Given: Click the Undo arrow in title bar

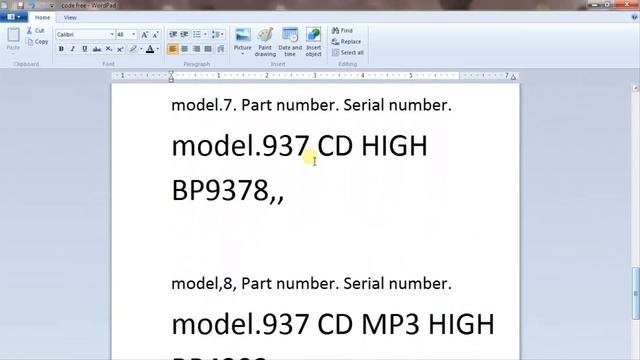Looking at the screenshot, I should (x=33, y=5).
